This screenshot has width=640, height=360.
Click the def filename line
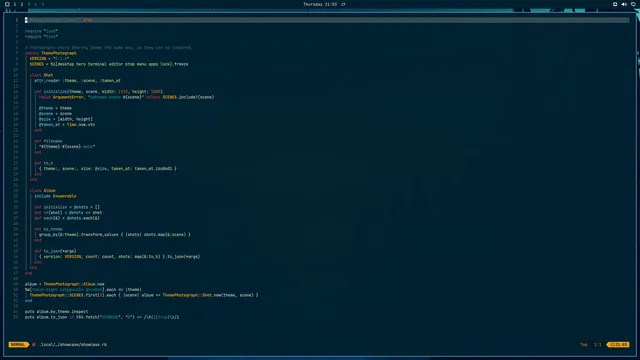point(48,141)
